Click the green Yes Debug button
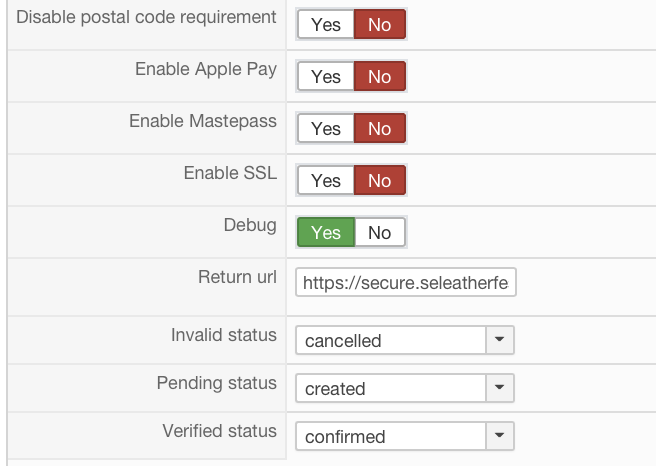The height and width of the screenshot is (466, 656). 326,232
